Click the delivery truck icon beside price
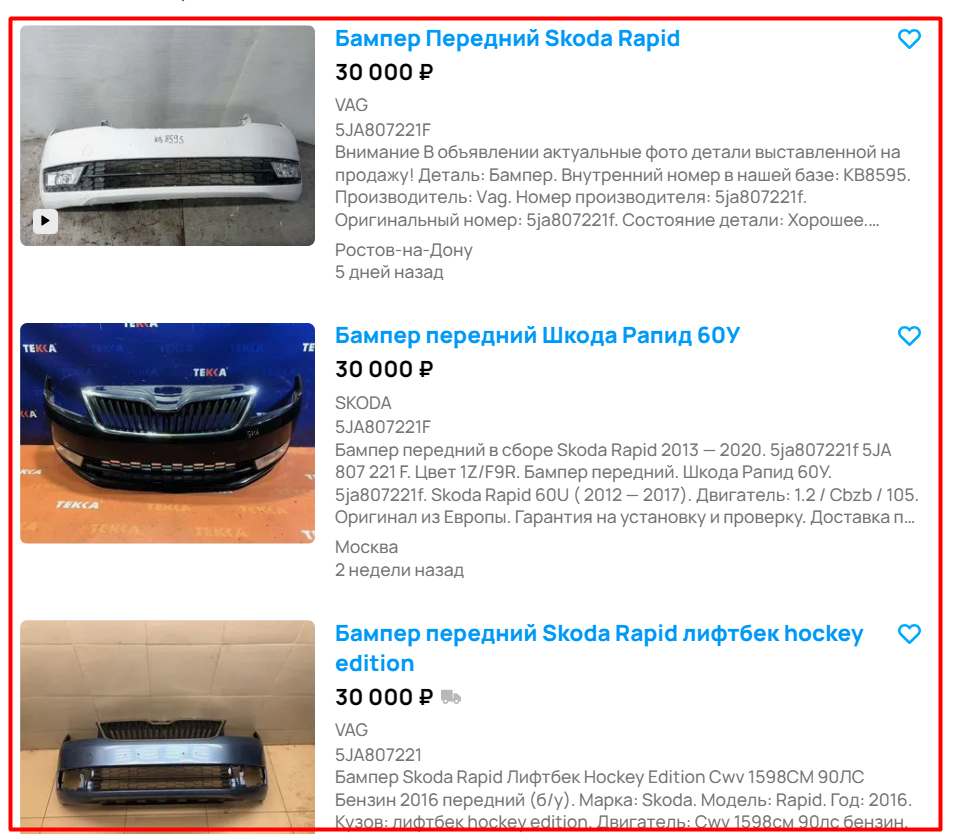This screenshot has height=834, width=960. [451, 697]
